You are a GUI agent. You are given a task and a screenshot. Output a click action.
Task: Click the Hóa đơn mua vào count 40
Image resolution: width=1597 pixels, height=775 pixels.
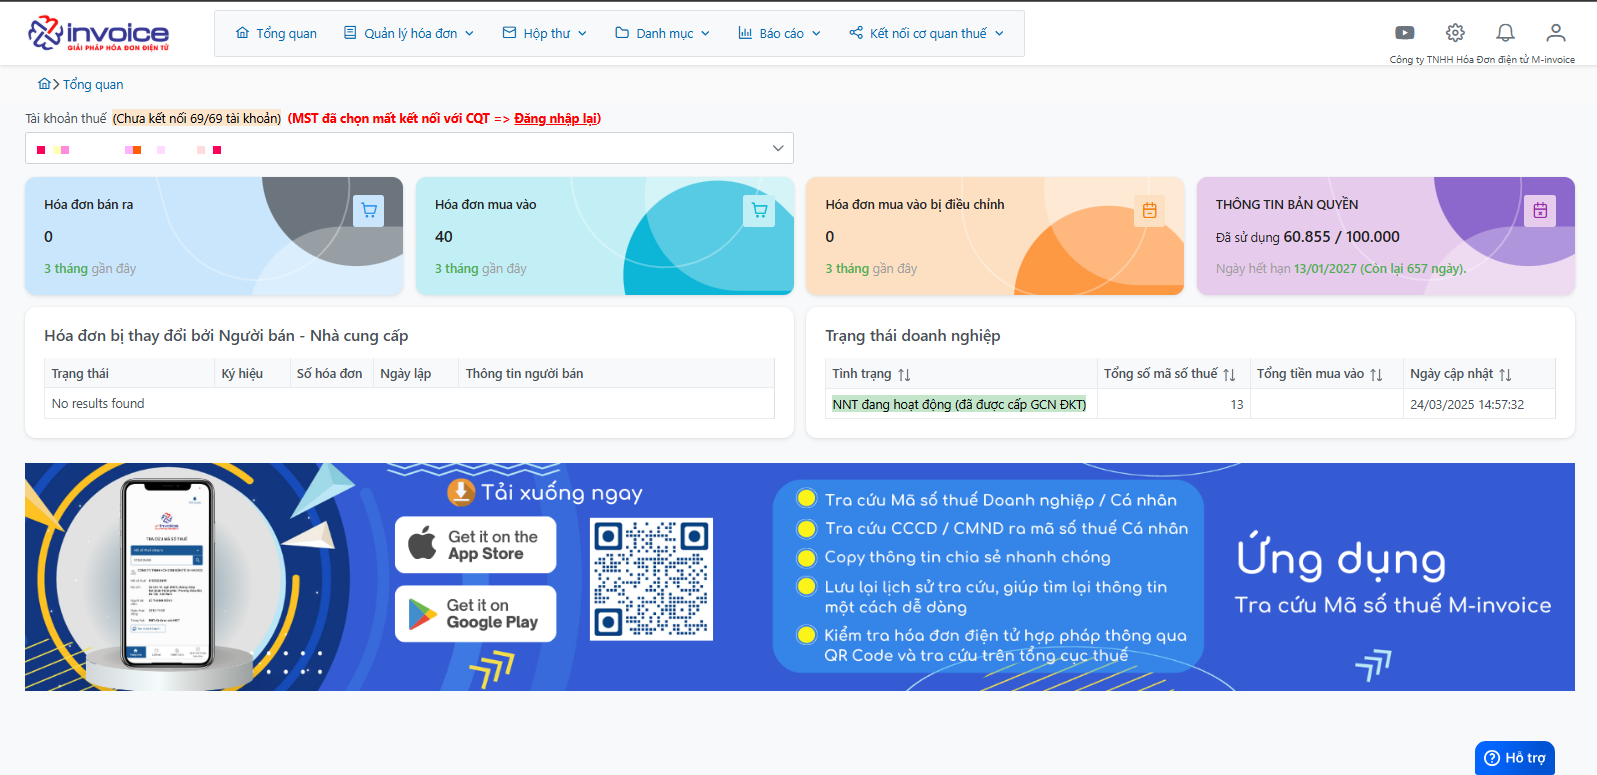tap(444, 237)
